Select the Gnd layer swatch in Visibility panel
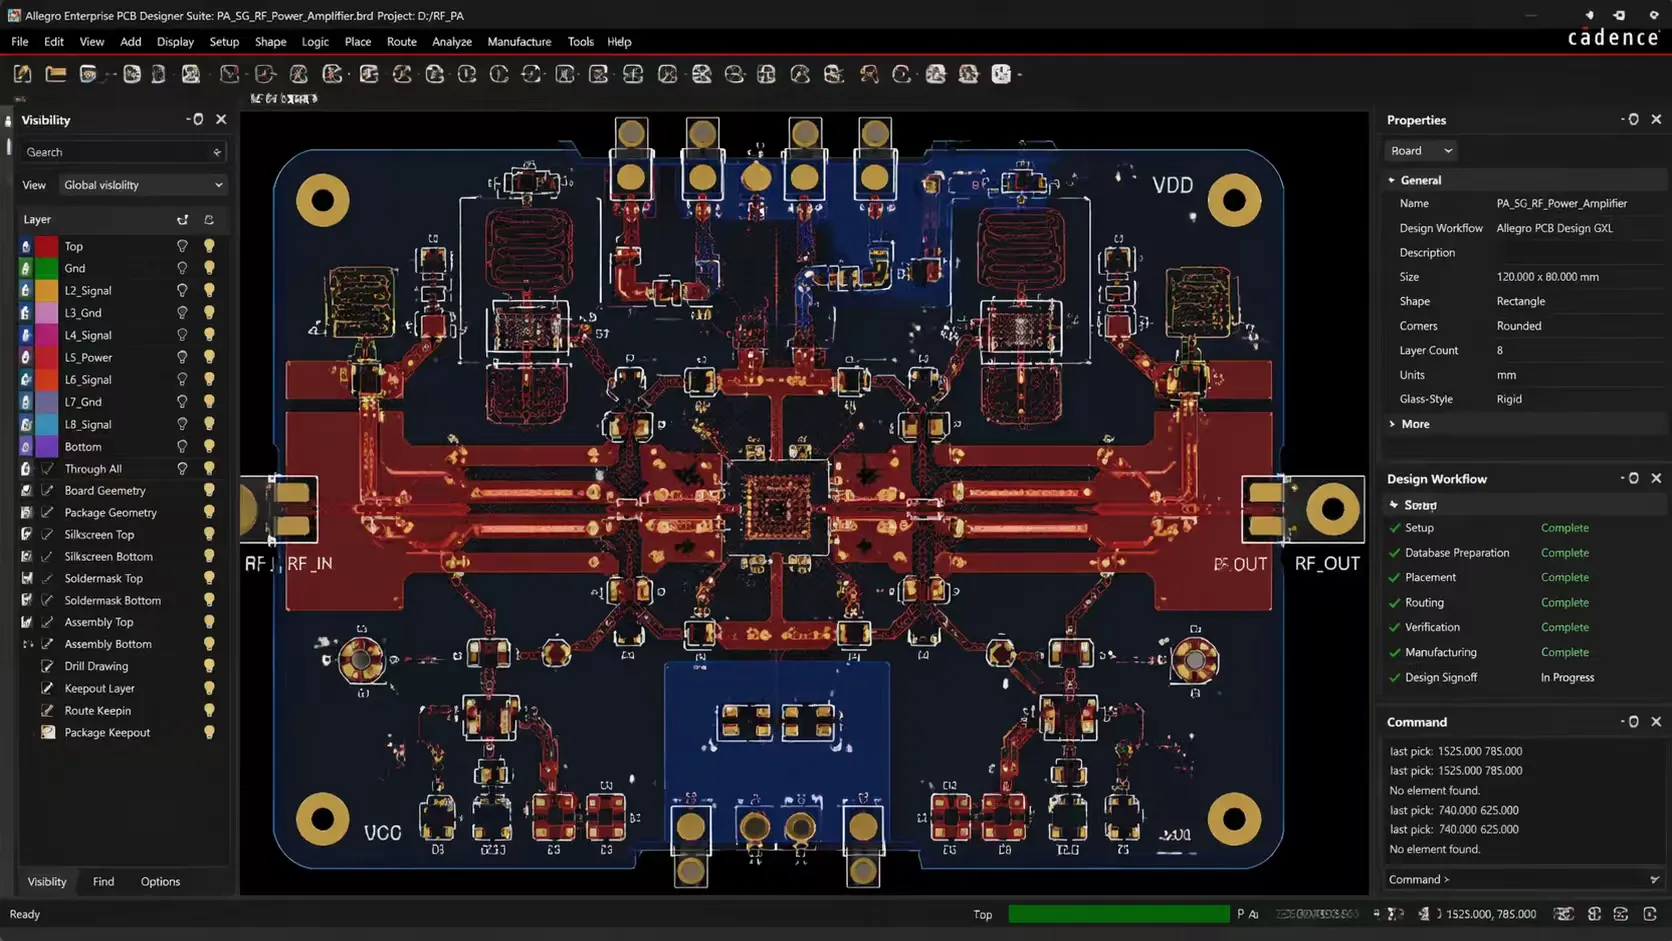The height and width of the screenshot is (941, 1672). coord(46,268)
